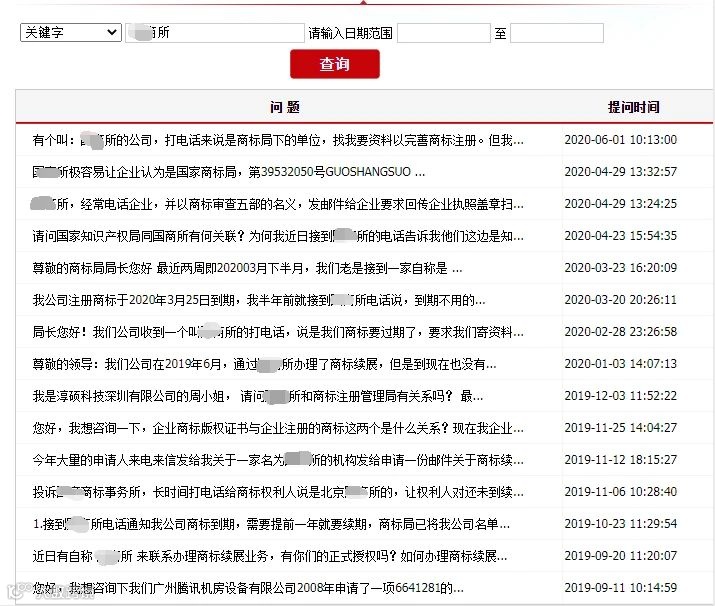Click timestamp 2019-11-12 18:15:27
Screen dimensions: 715x606
(x=621, y=459)
